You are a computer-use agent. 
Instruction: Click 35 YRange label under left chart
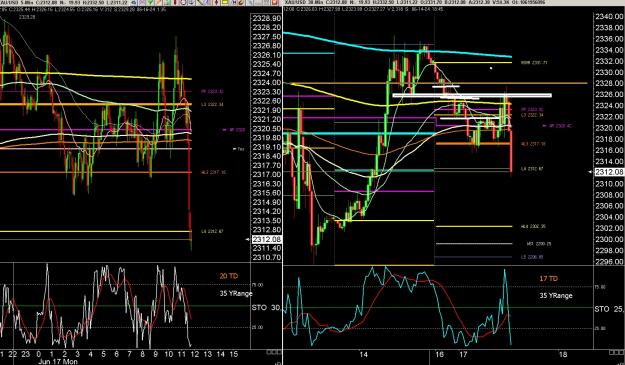236,294
